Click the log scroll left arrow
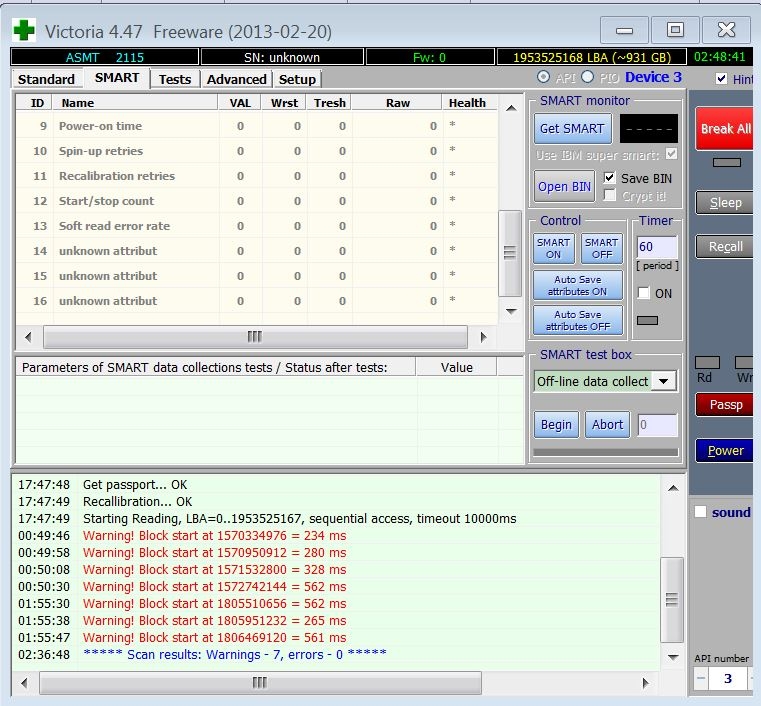Image resolution: width=761 pixels, height=706 pixels. tap(24, 683)
